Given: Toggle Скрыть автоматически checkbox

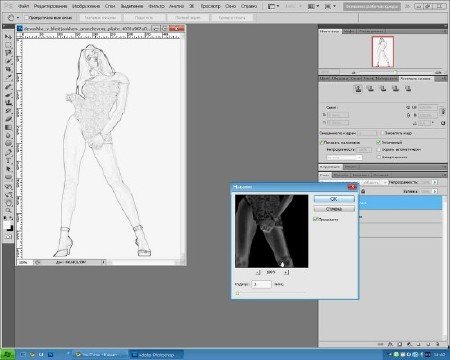Looking at the screenshot, I should (x=379, y=150).
